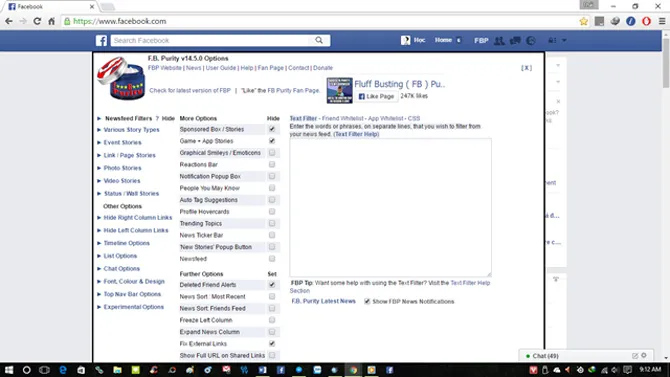Open the friend requests icon
Screen dimensions: 670x377
coord(499,41)
